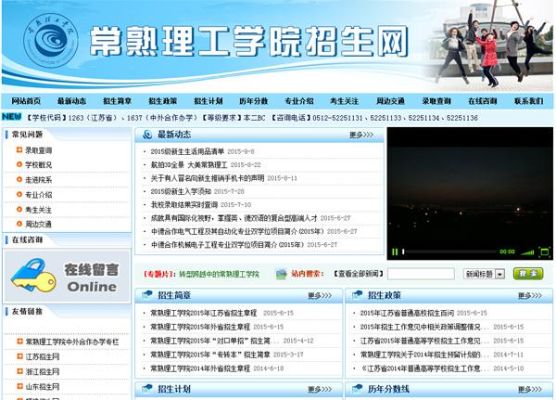
Task: Click 更多>>> in the 最新动态 panel
Action: [x=361, y=135]
